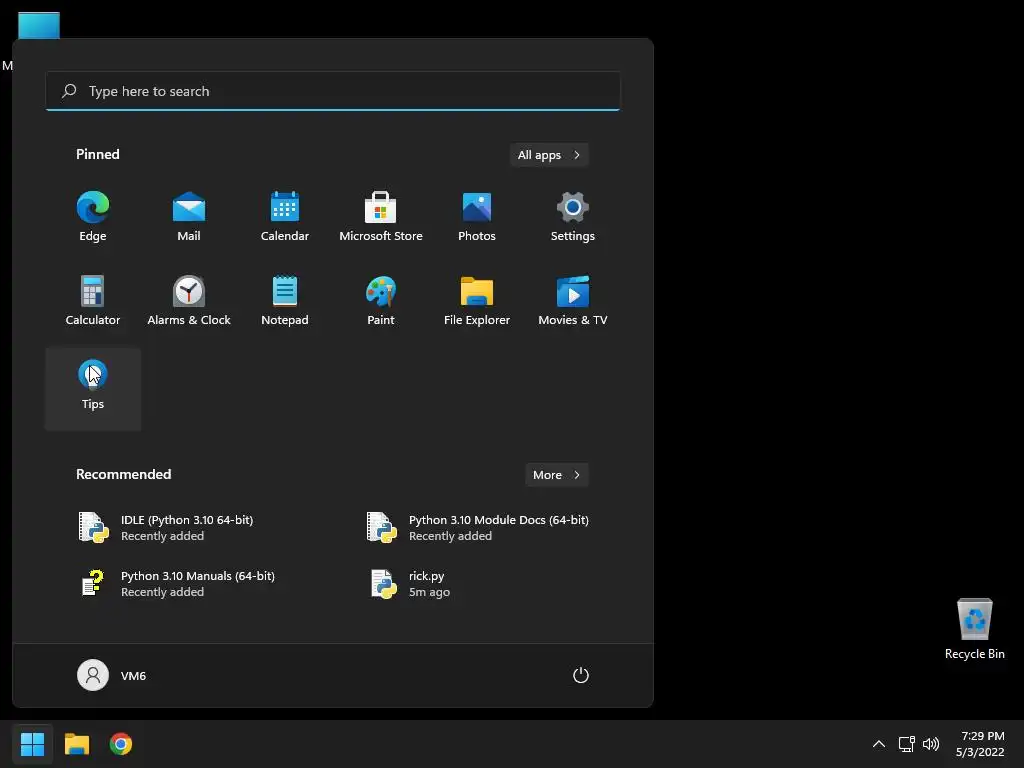This screenshot has height=768, width=1024.
Task: Open File Explorer from pinned apps
Action: point(477,301)
